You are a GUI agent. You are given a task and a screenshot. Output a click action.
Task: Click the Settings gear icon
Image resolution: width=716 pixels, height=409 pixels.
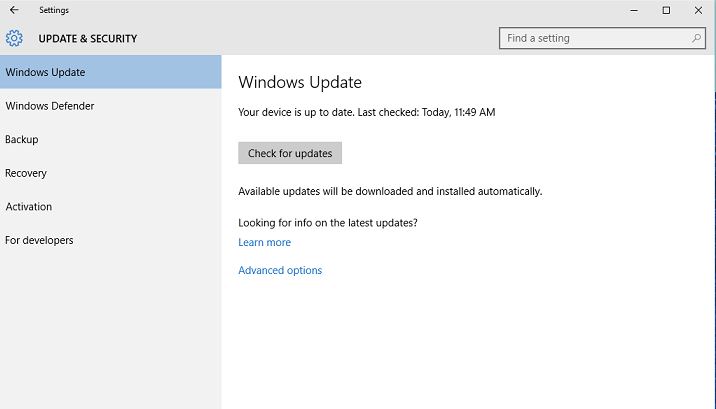14,38
